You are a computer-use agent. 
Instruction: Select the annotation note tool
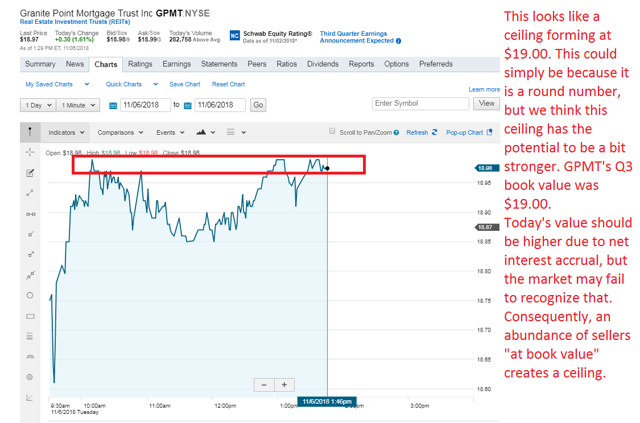[30, 173]
